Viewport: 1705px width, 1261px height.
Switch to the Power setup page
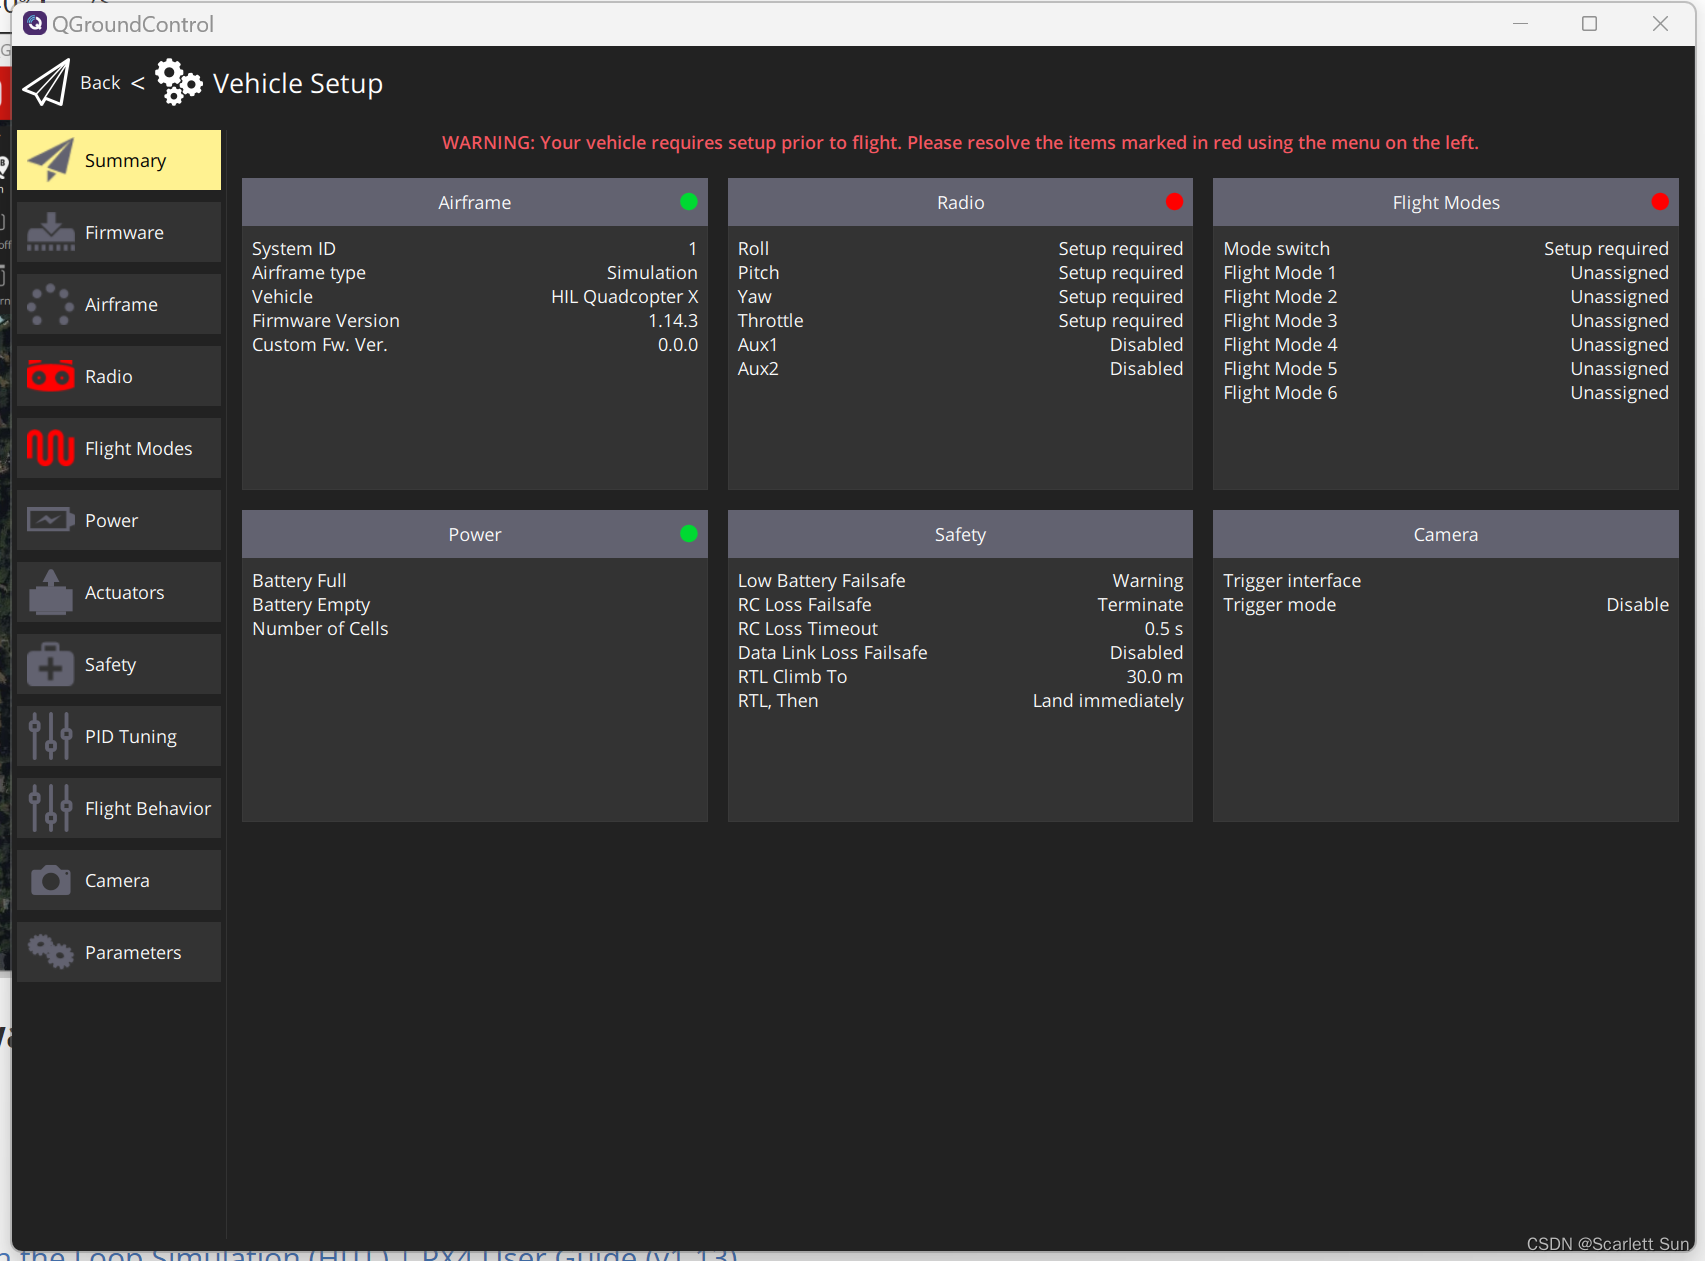[119, 520]
